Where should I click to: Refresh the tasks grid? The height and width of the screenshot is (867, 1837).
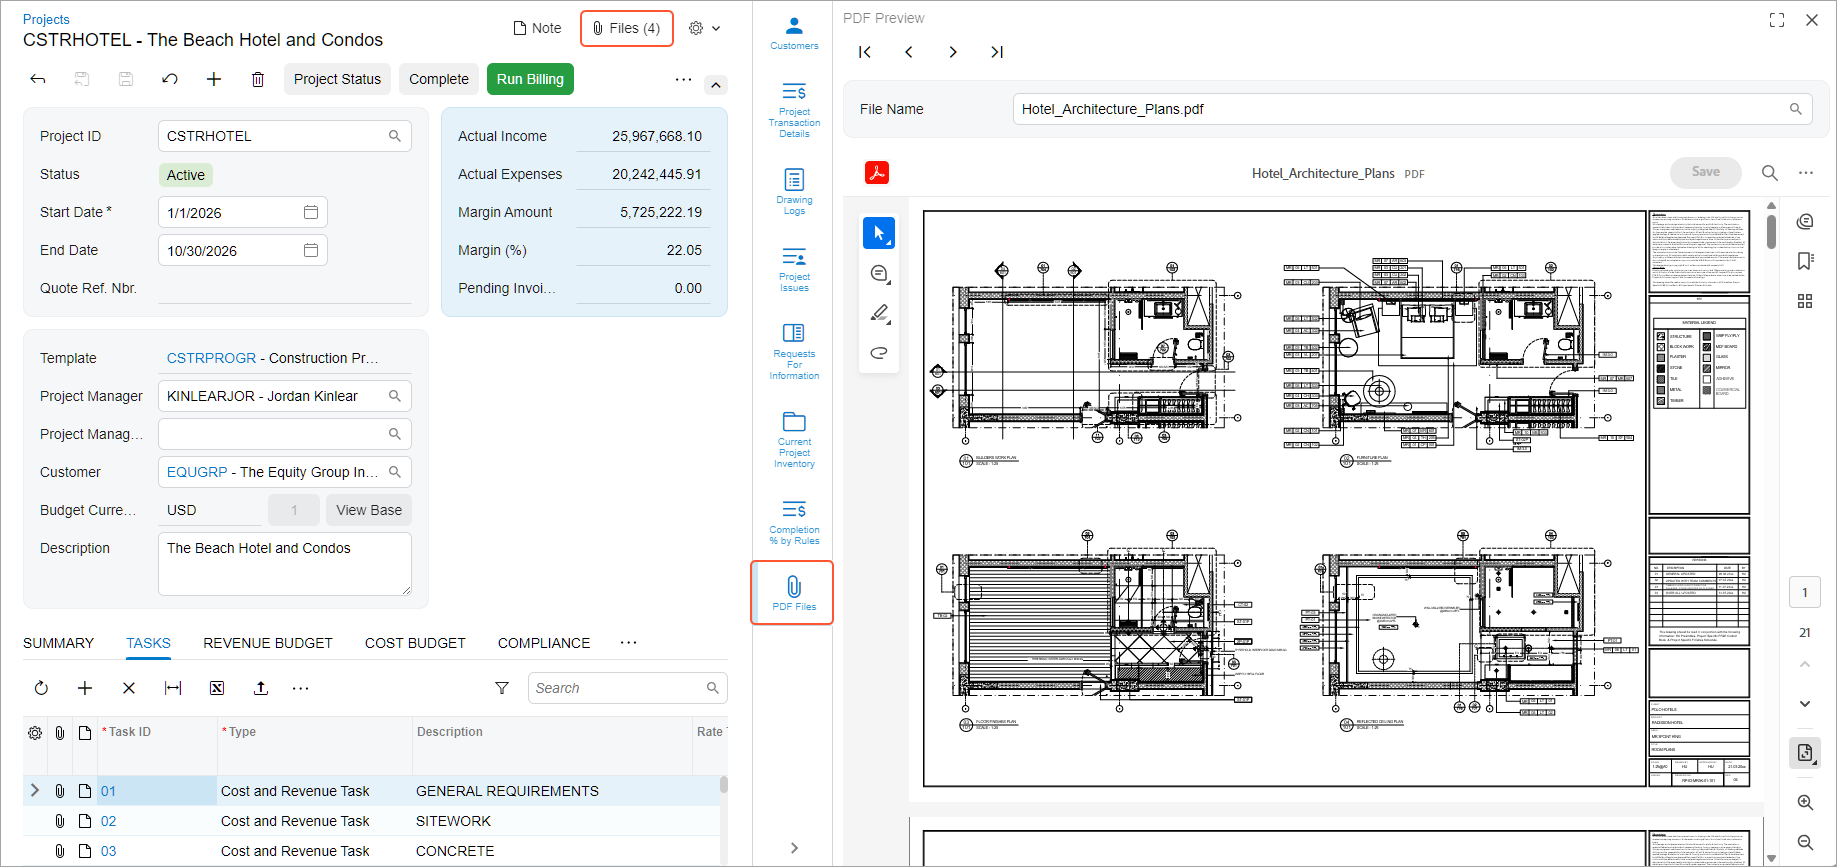pos(41,688)
